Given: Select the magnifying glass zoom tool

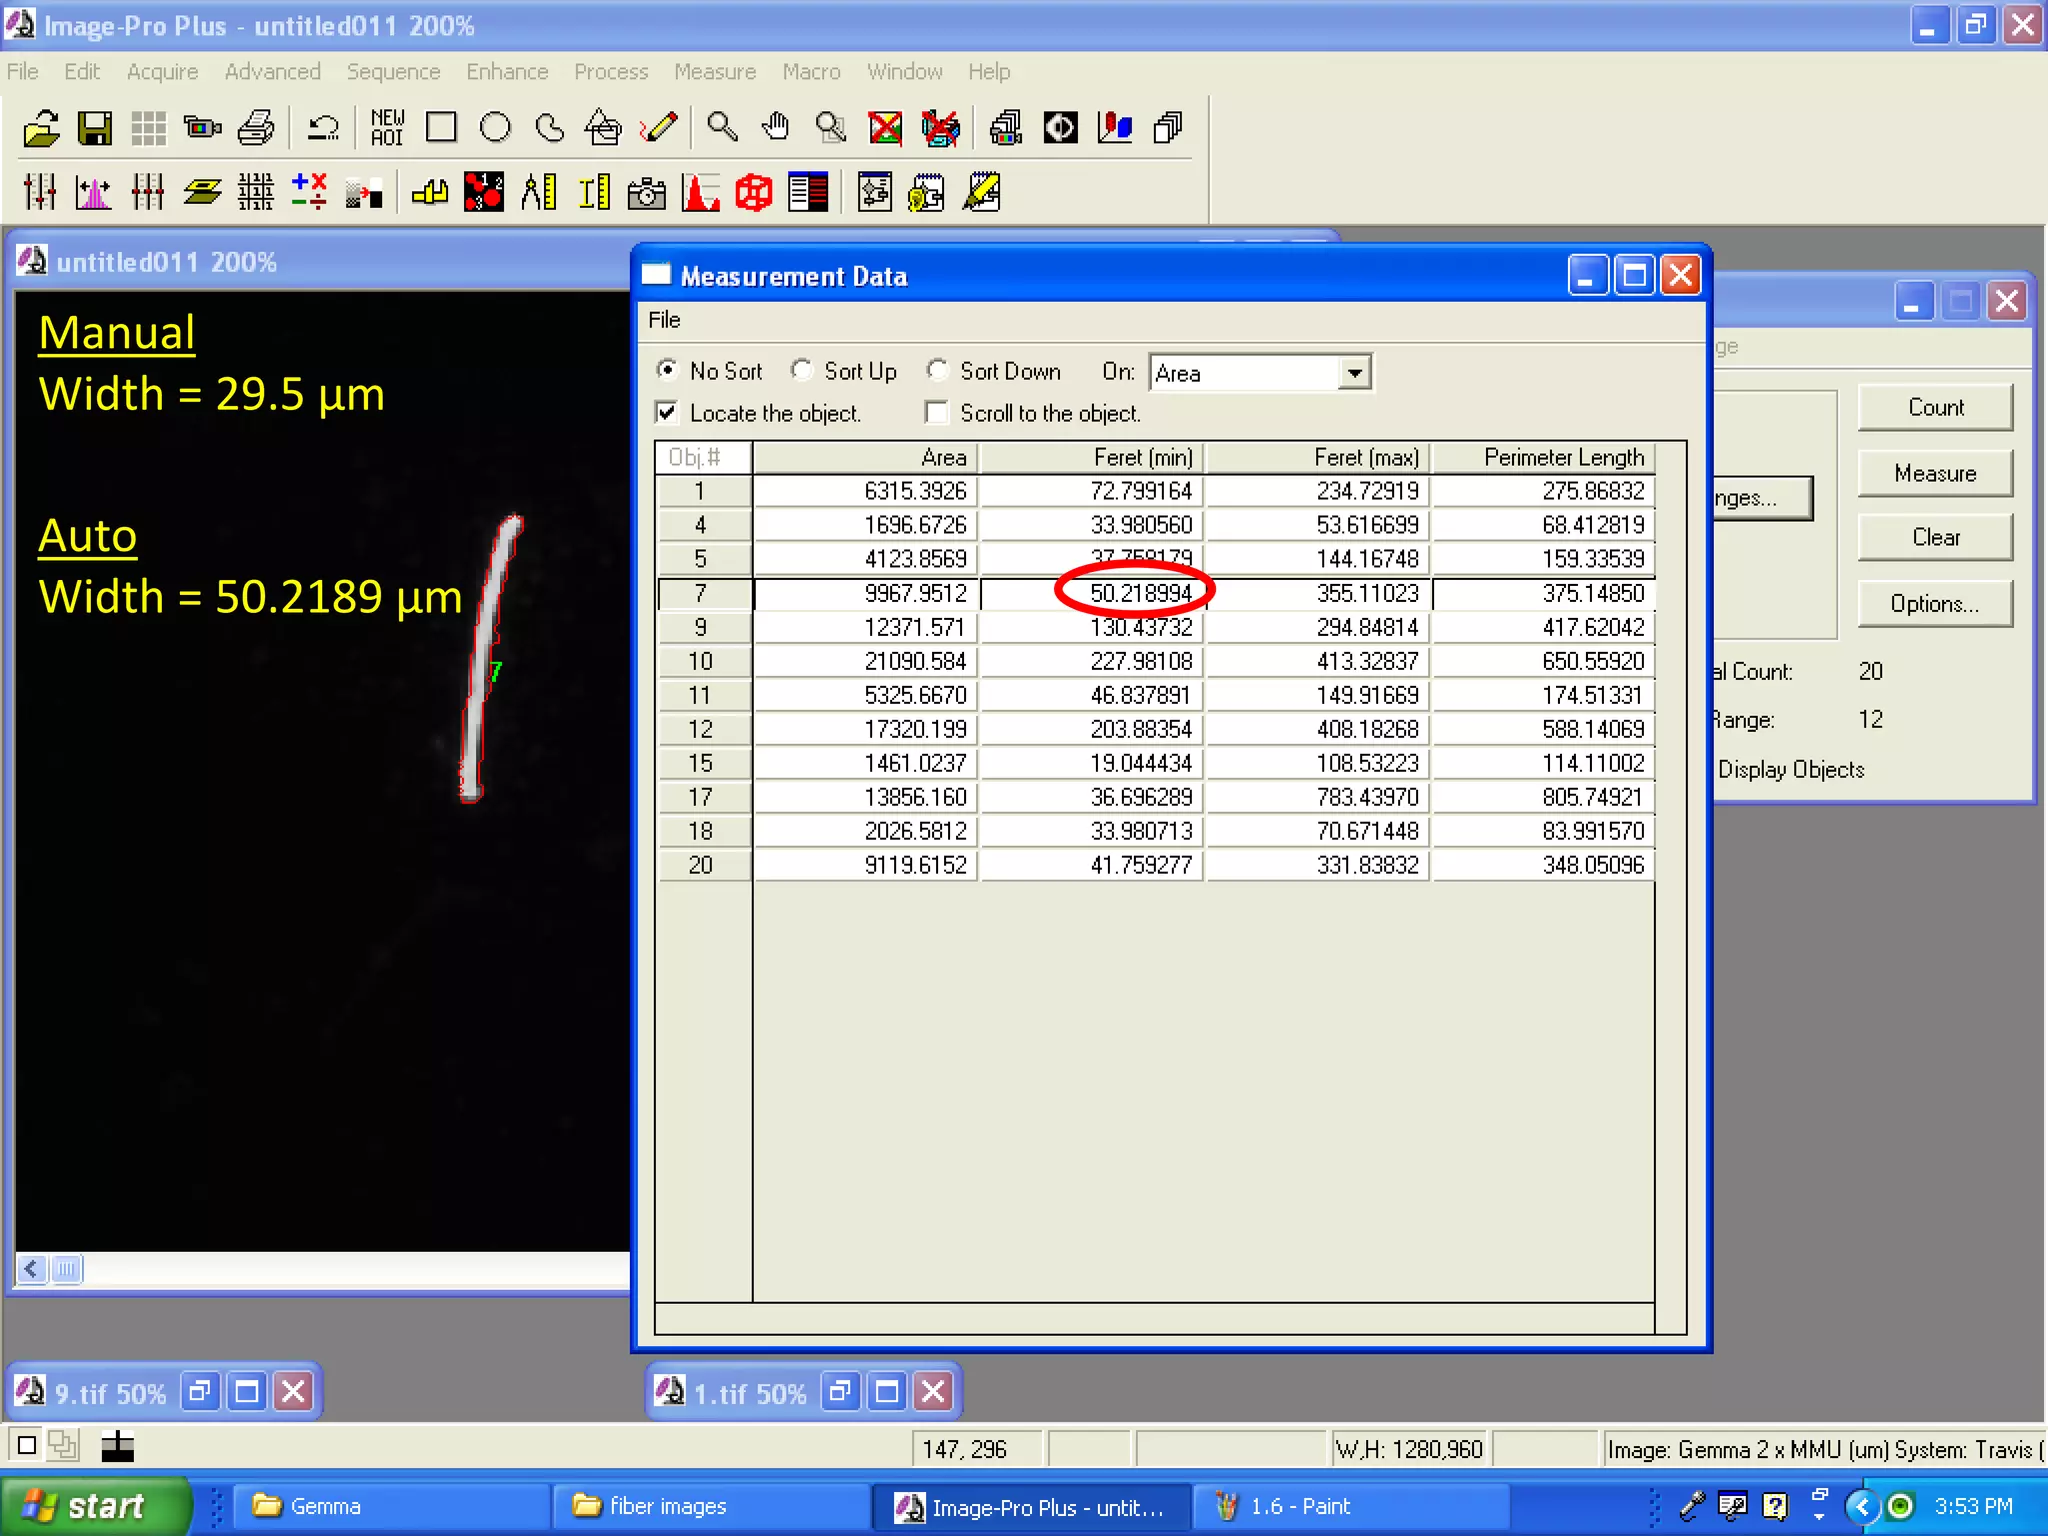Looking at the screenshot, I should click(x=722, y=128).
